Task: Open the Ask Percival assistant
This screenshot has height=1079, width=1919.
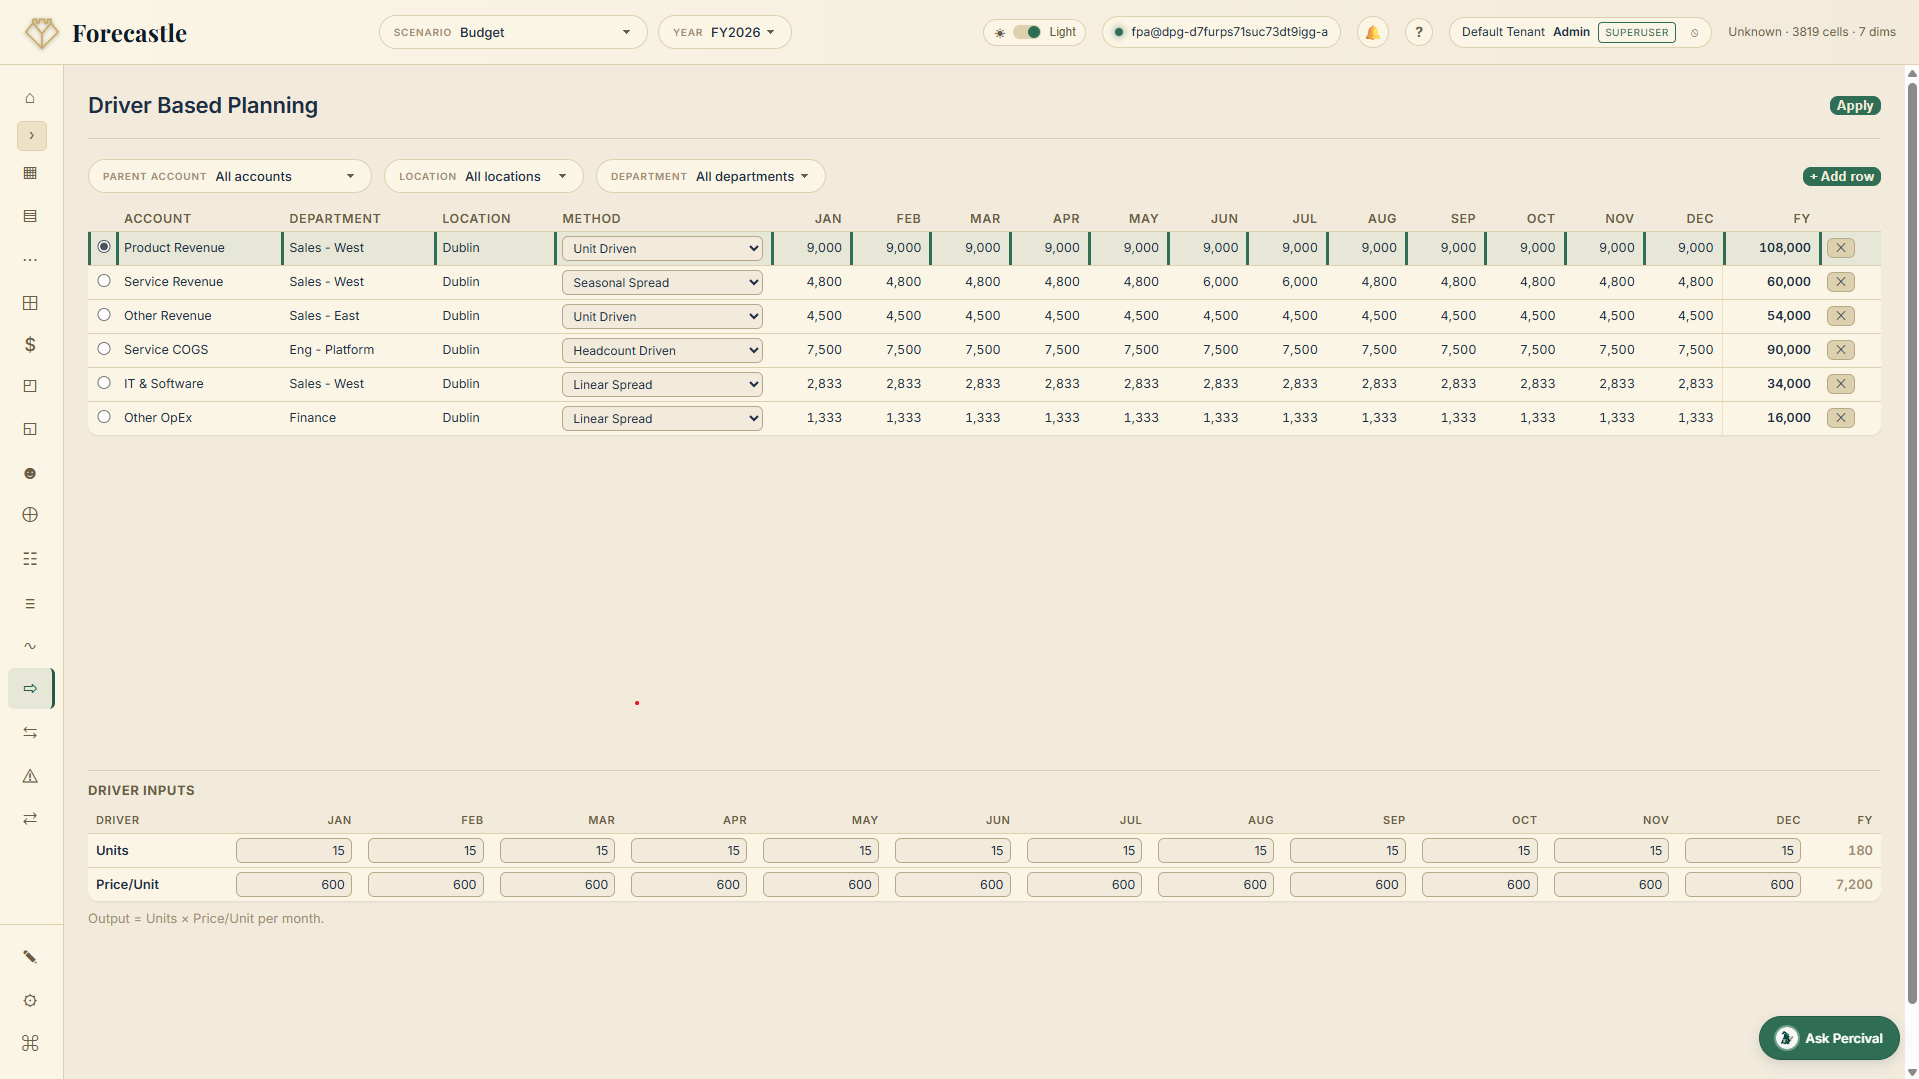Action: tap(1828, 1037)
